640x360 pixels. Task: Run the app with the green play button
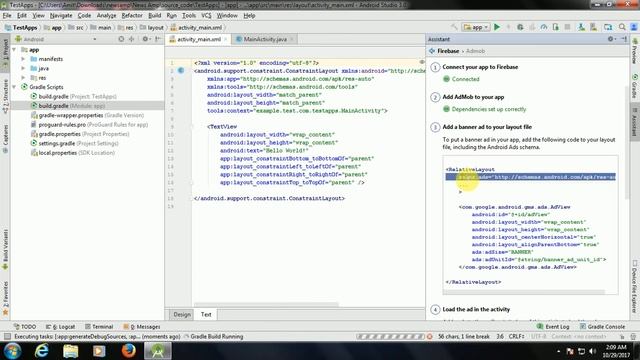pyautogui.click(x=497, y=27)
